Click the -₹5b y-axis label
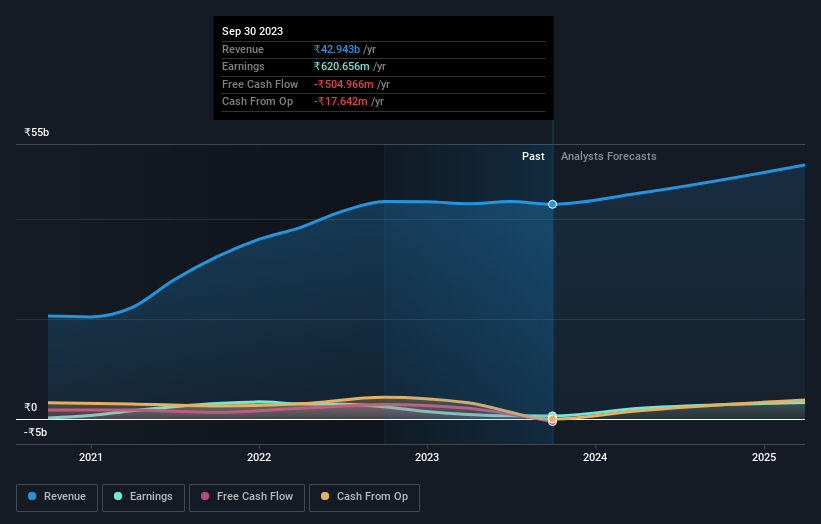The image size is (821, 524). tap(36, 432)
